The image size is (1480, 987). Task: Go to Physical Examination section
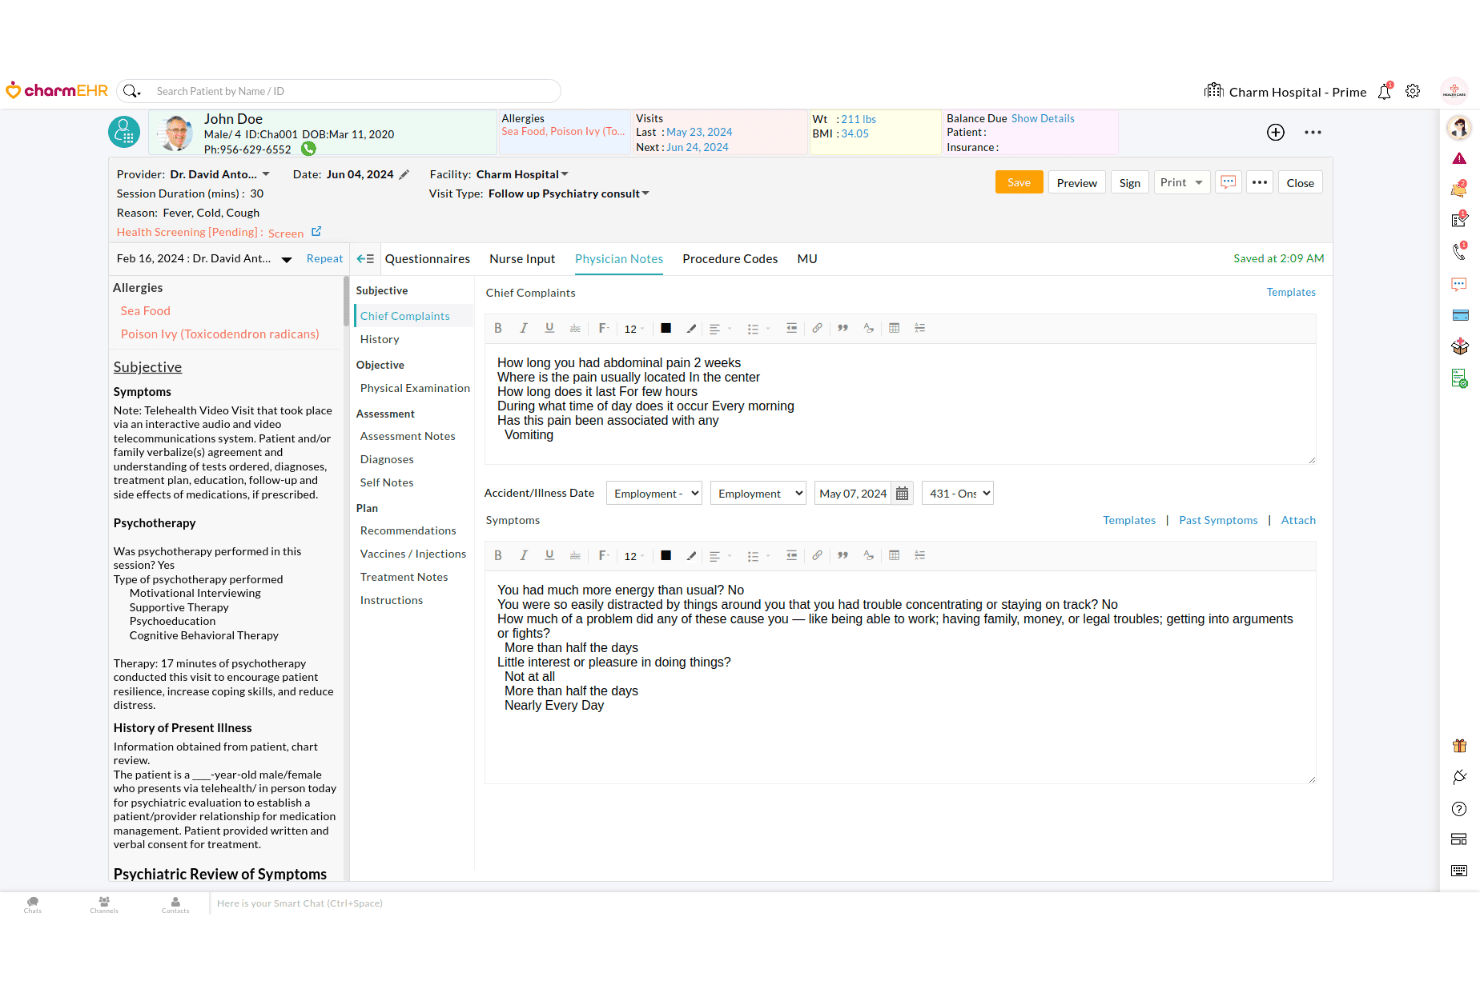click(415, 388)
